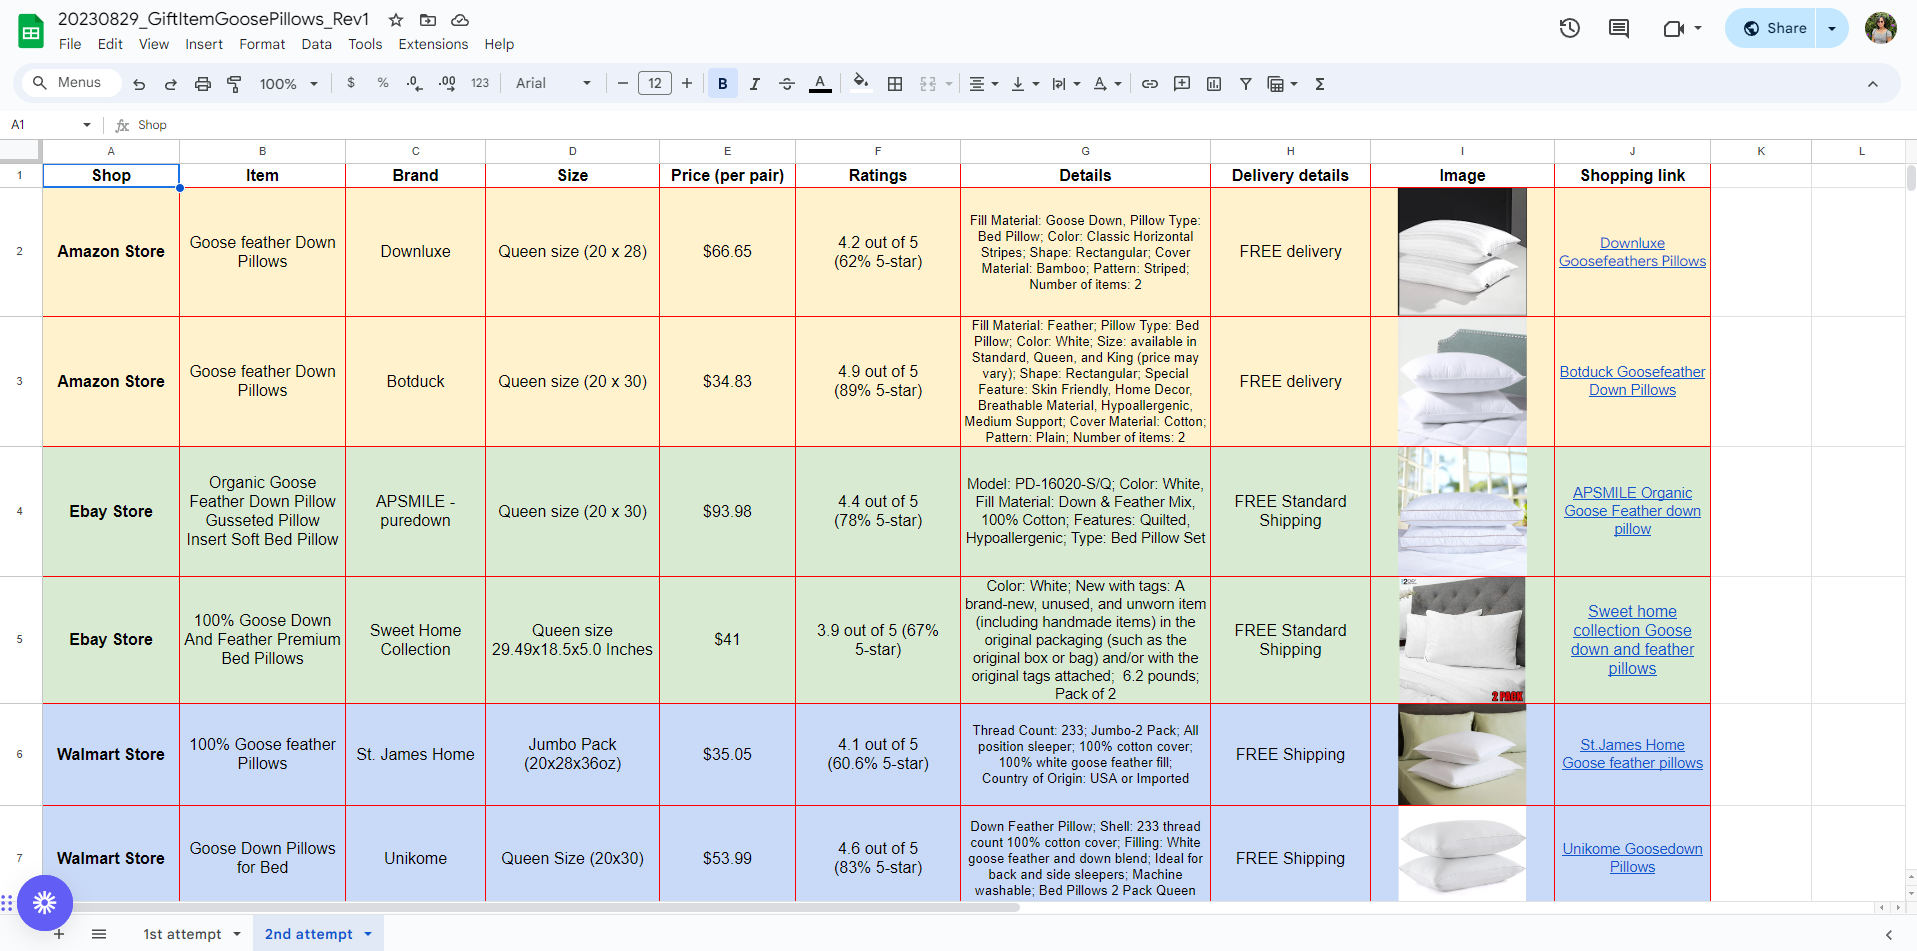Open the Help menu
This screenshot has height=951, width=1917.
point(499,44)
